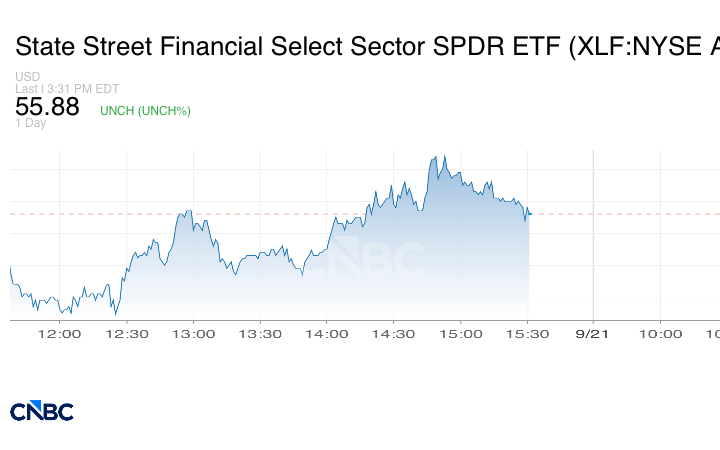Click the 9/21 date axis label
The height and width of the screenshot is (450, 720).
coord(592,334)
